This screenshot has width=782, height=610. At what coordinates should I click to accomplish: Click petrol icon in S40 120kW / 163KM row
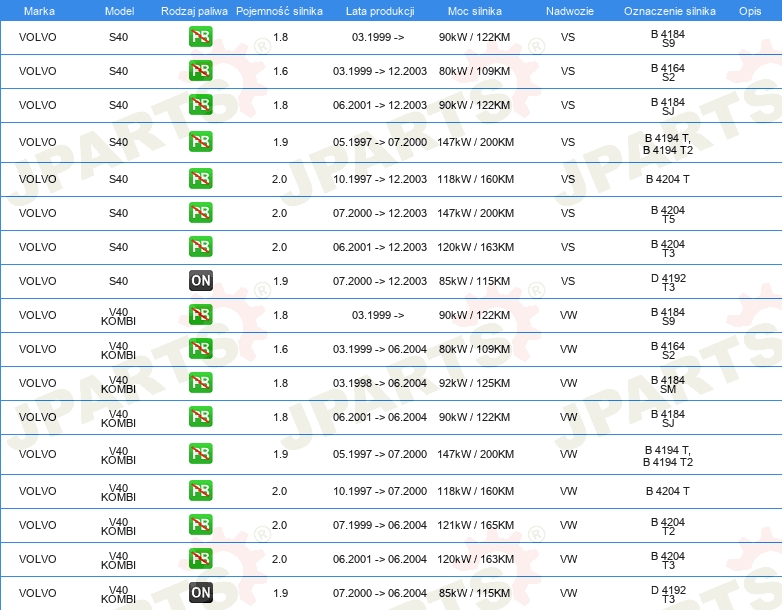(x=200, y=246)
